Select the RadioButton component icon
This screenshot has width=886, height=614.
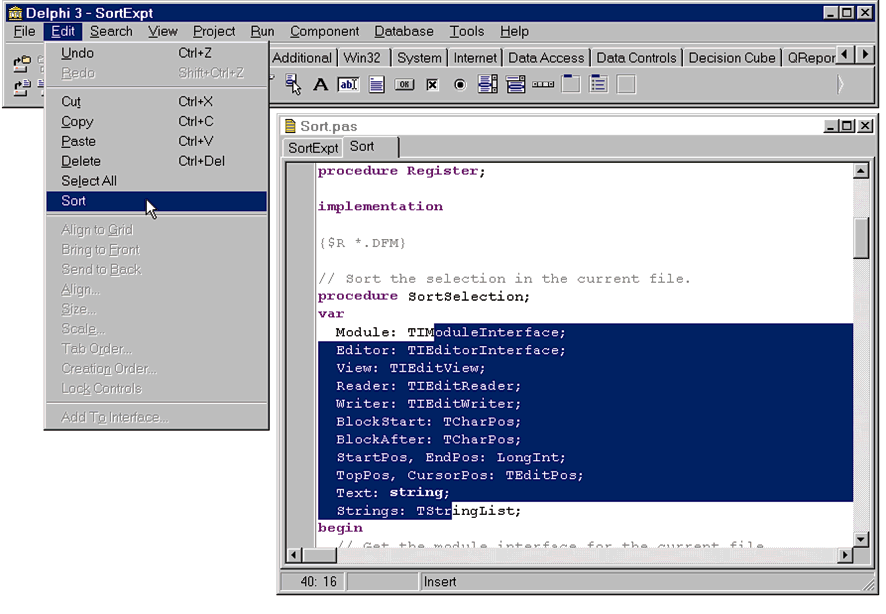(x=460, y=85)
